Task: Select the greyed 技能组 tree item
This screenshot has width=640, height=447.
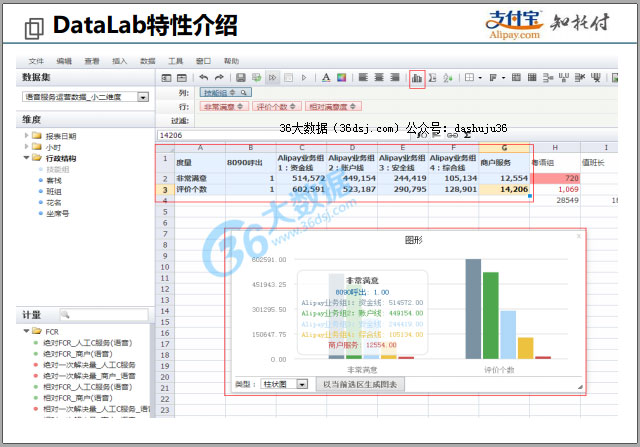Action: [x=58, y=169]
